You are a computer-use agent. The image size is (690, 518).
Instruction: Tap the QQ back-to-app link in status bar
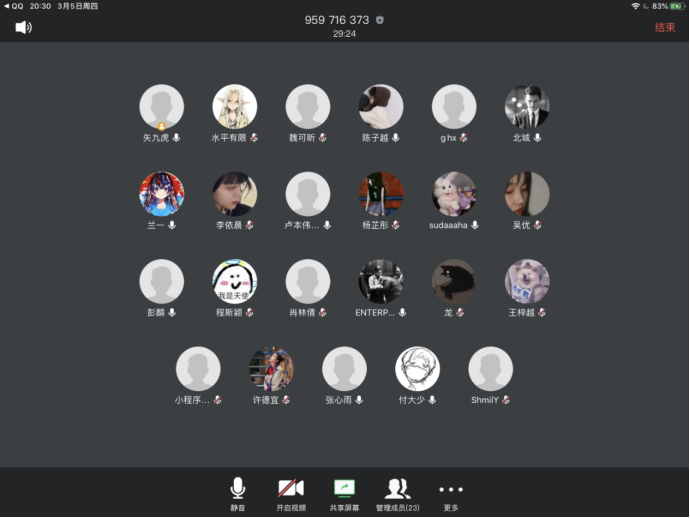[x=14, y=6]
